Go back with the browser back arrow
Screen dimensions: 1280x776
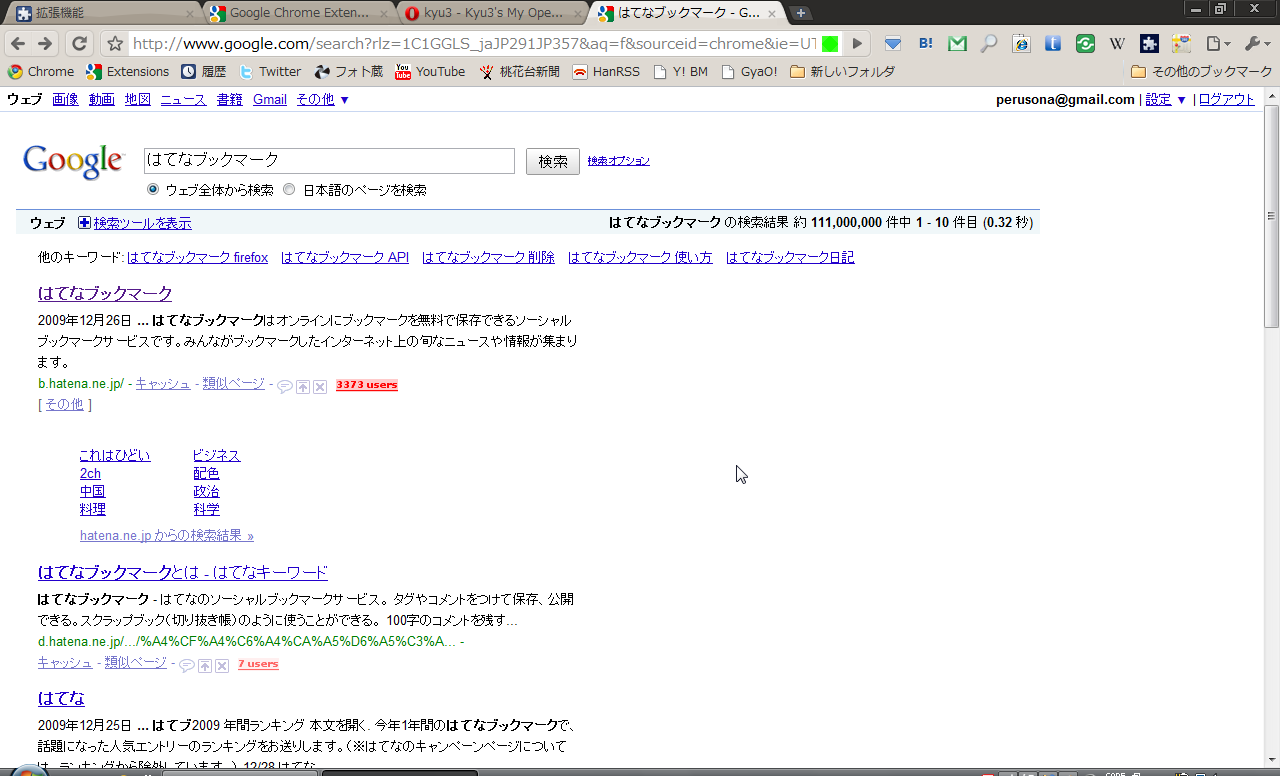(x=18, y=44)
